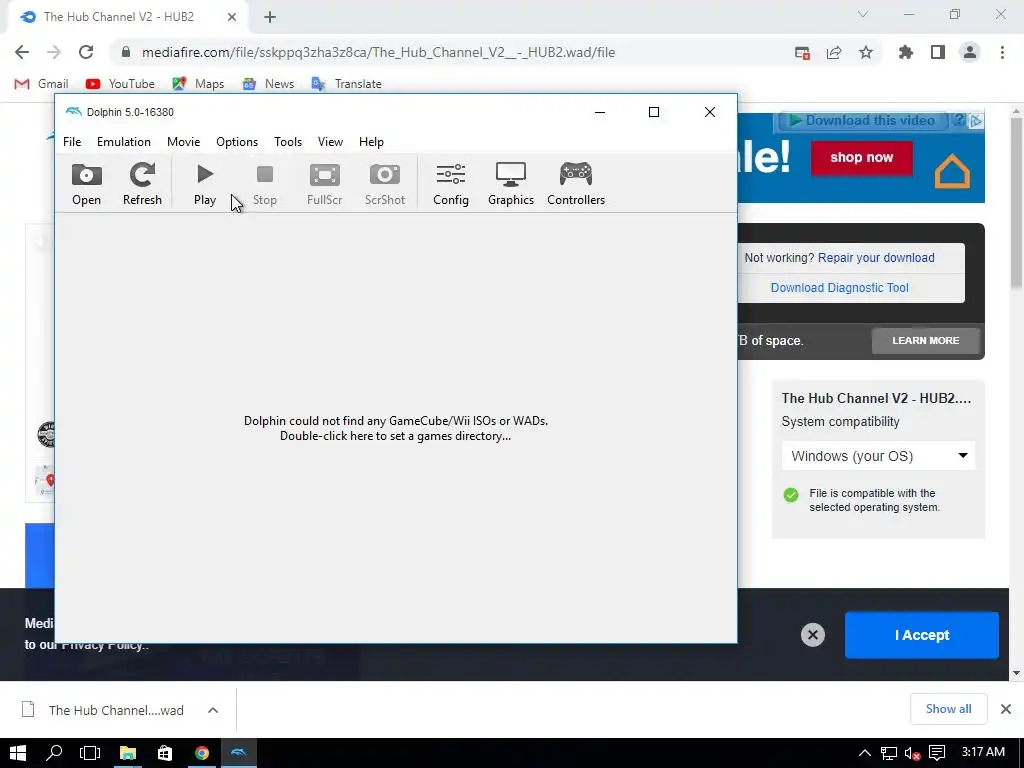This screenshot has height=768, width=1024.
Task: Click the Stop icon in Dolphin toolbar
Action: pos(264,184)
